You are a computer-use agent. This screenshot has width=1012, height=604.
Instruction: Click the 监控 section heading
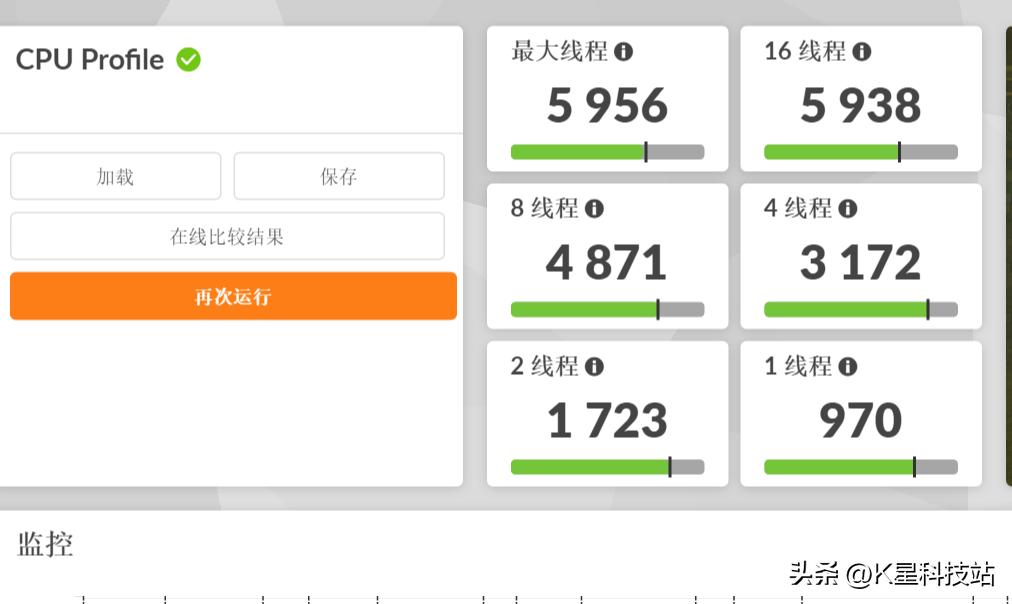pos(46,543)
